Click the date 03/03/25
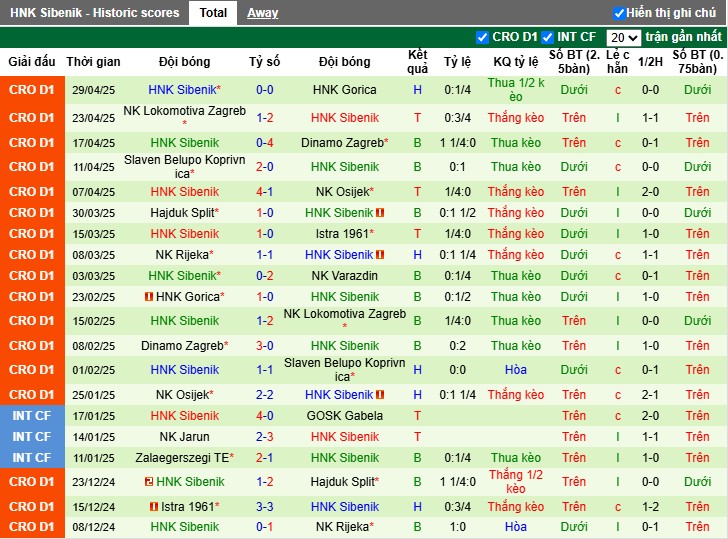The image size is (728, 539). point(93,276)
